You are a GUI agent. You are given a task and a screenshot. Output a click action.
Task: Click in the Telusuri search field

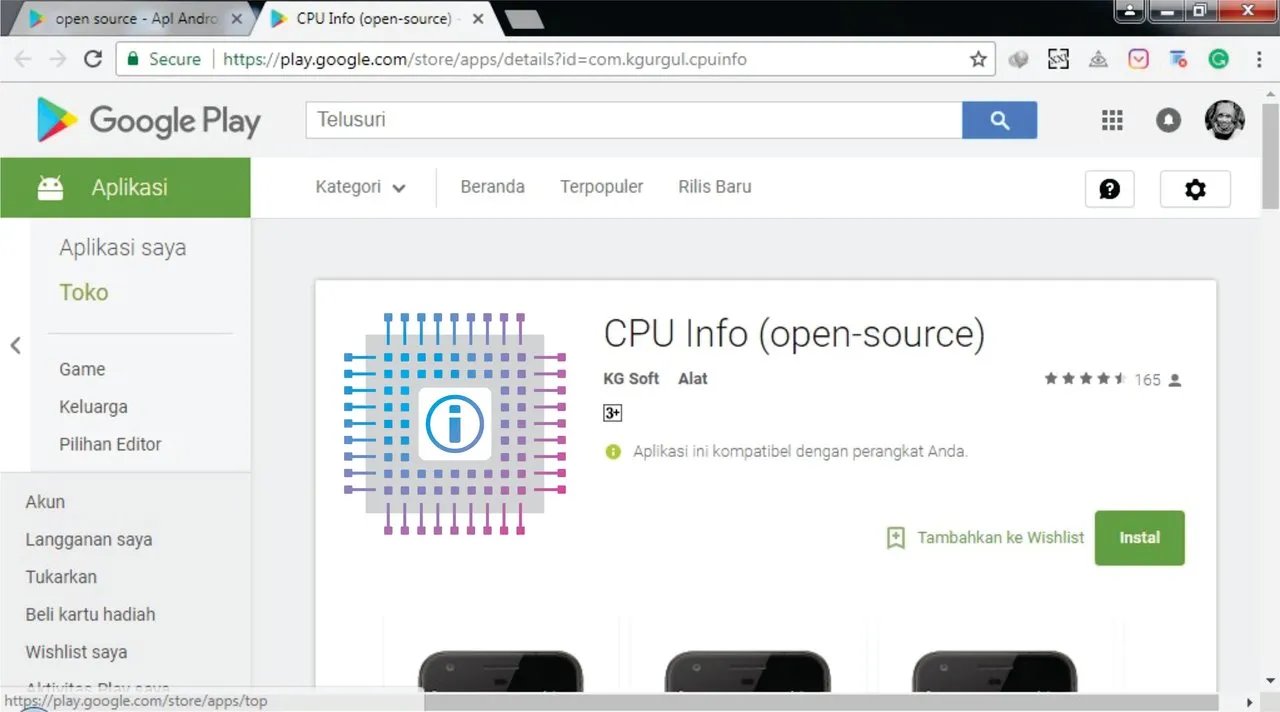(x=634, y=120)
